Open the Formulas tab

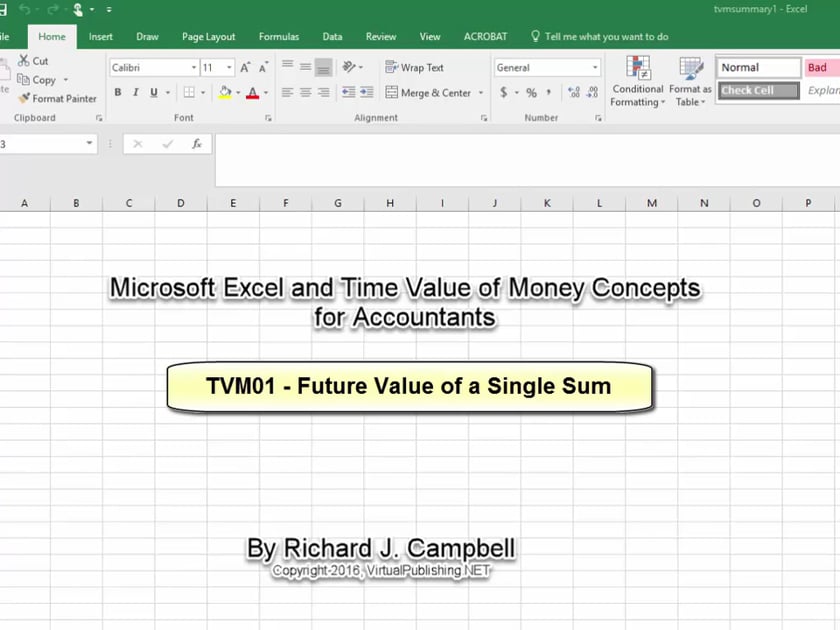pos(279,36)
